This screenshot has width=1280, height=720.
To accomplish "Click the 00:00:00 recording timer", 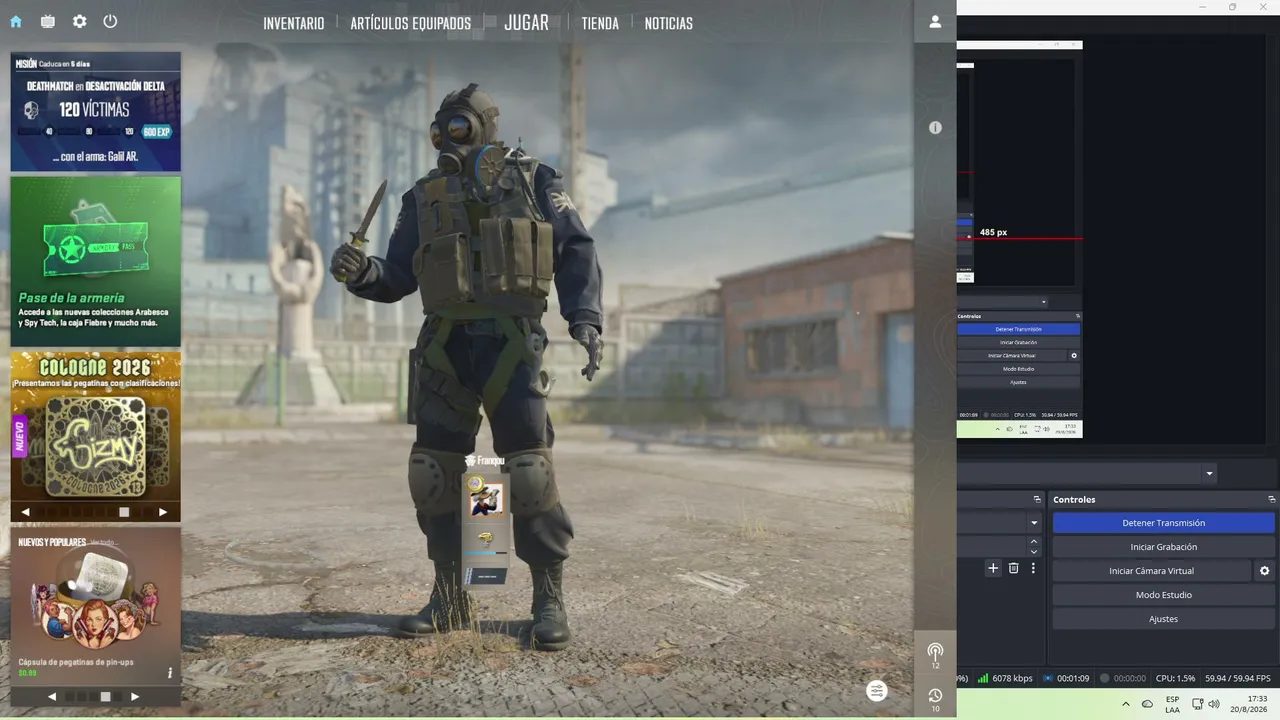I will [x=1123, y=678].
